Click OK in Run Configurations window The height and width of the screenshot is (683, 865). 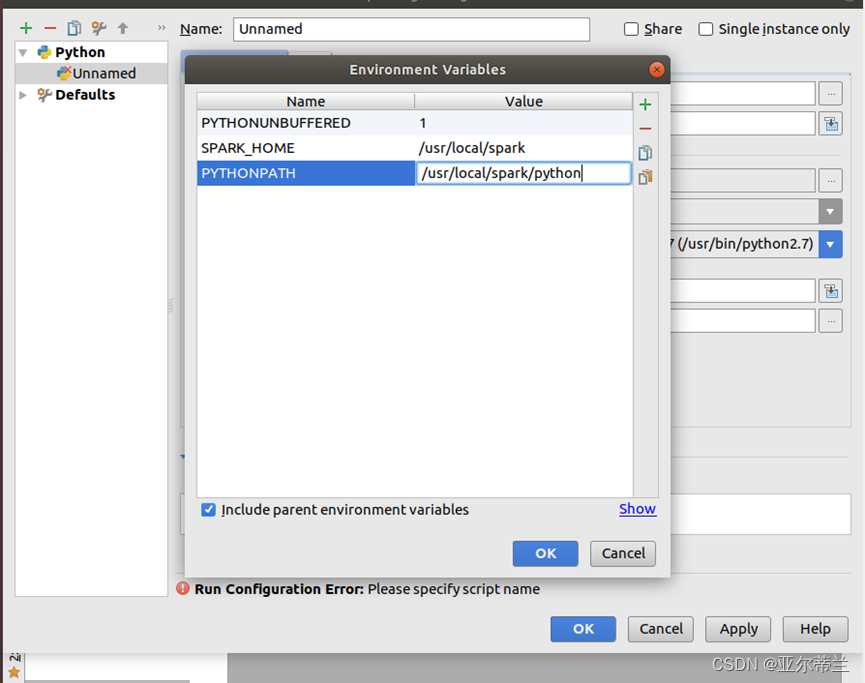click(583, 629)
